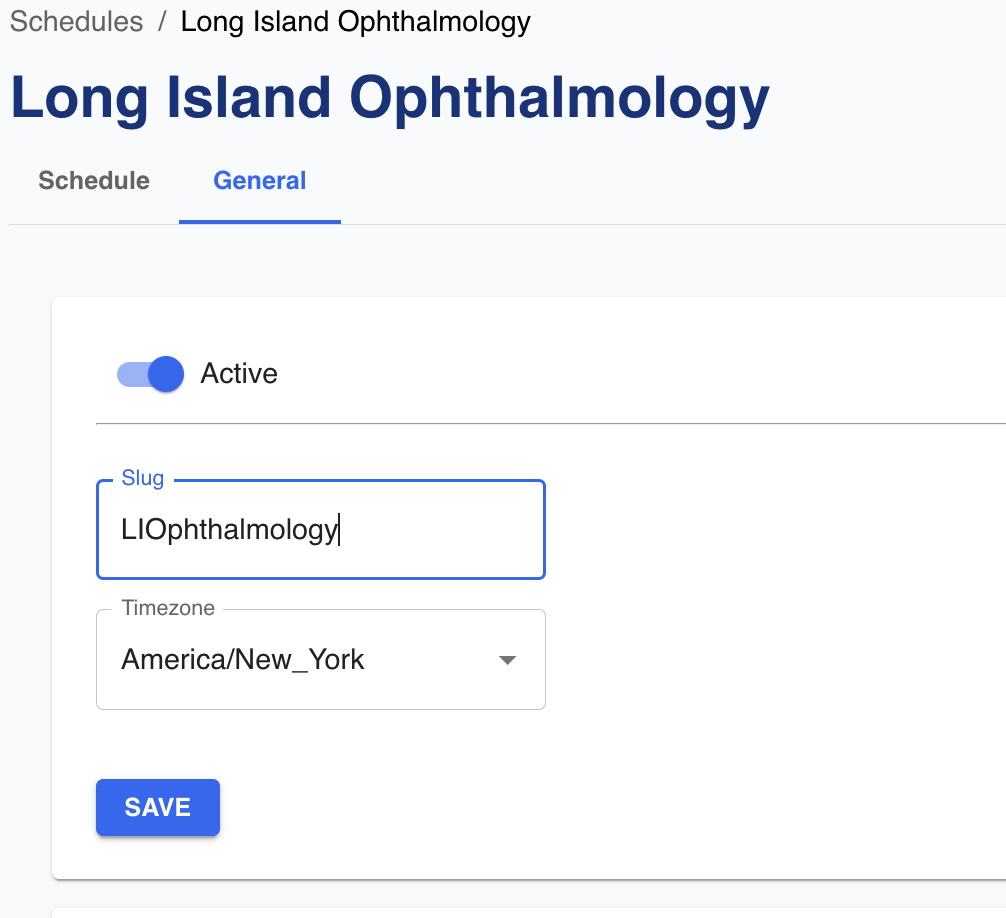Click the breadcrumb slash separator

click(x=162, y=22)
